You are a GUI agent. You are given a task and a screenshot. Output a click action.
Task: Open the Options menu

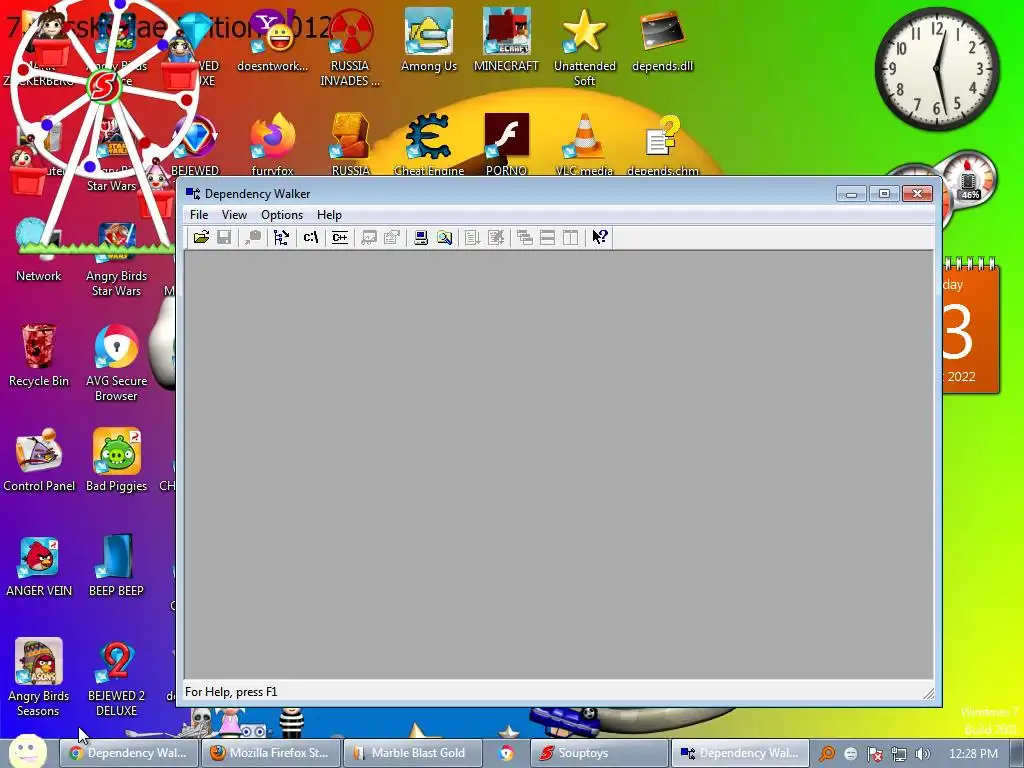pyautogui.click(x=281, y=215)
